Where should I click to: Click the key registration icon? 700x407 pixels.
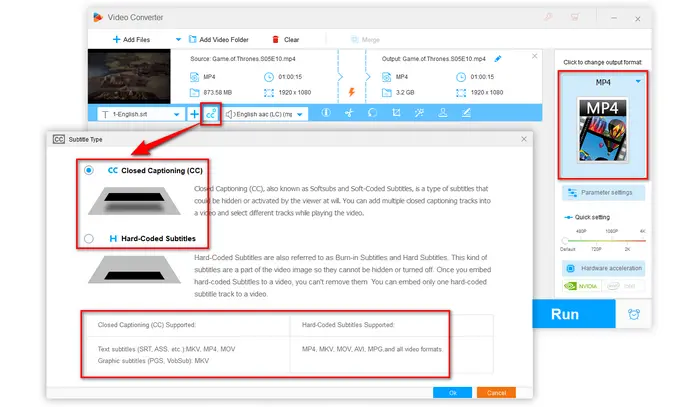click(x=548, y=17)
